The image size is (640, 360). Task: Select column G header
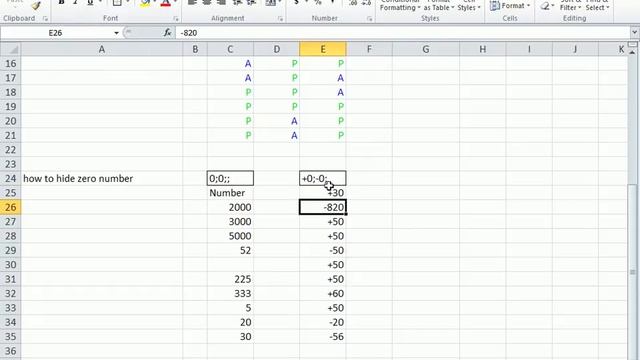426,49
